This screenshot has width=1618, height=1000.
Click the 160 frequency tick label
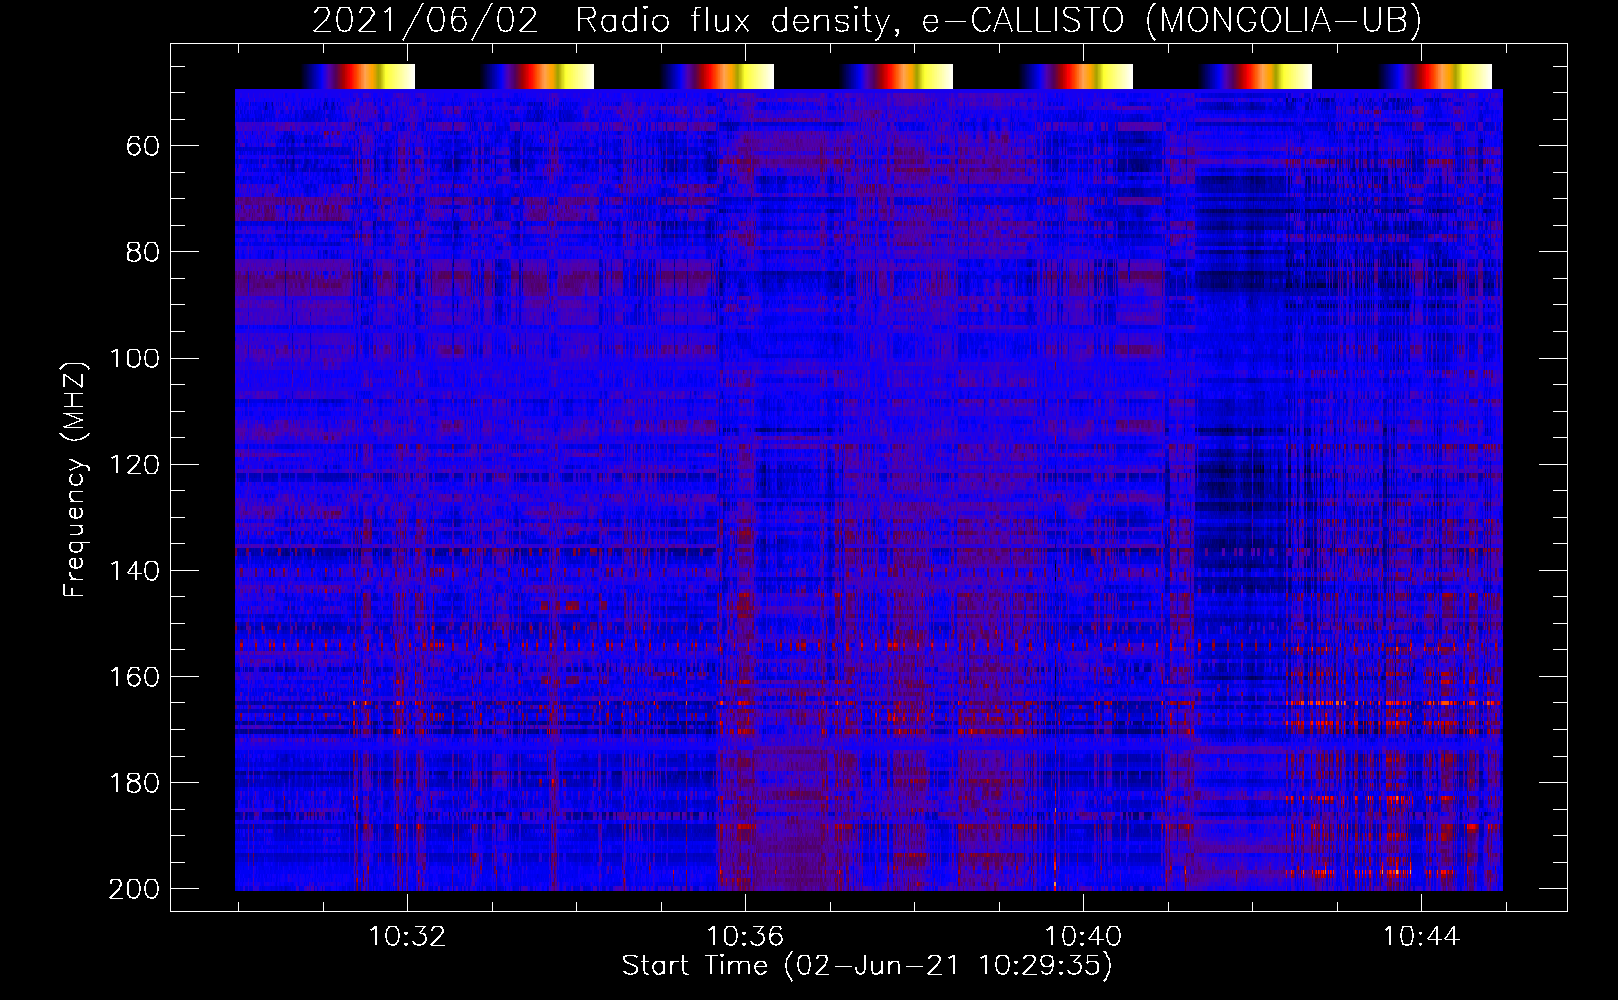[x=134, y=677]
